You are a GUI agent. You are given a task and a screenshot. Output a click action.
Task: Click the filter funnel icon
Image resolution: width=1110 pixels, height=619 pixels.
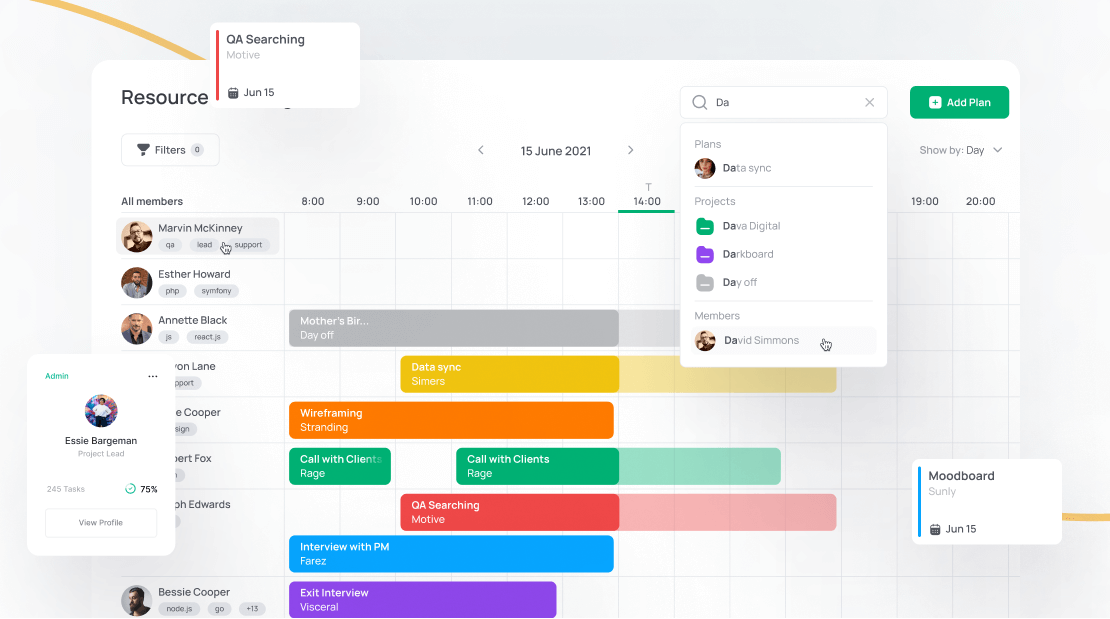(143, 150)
